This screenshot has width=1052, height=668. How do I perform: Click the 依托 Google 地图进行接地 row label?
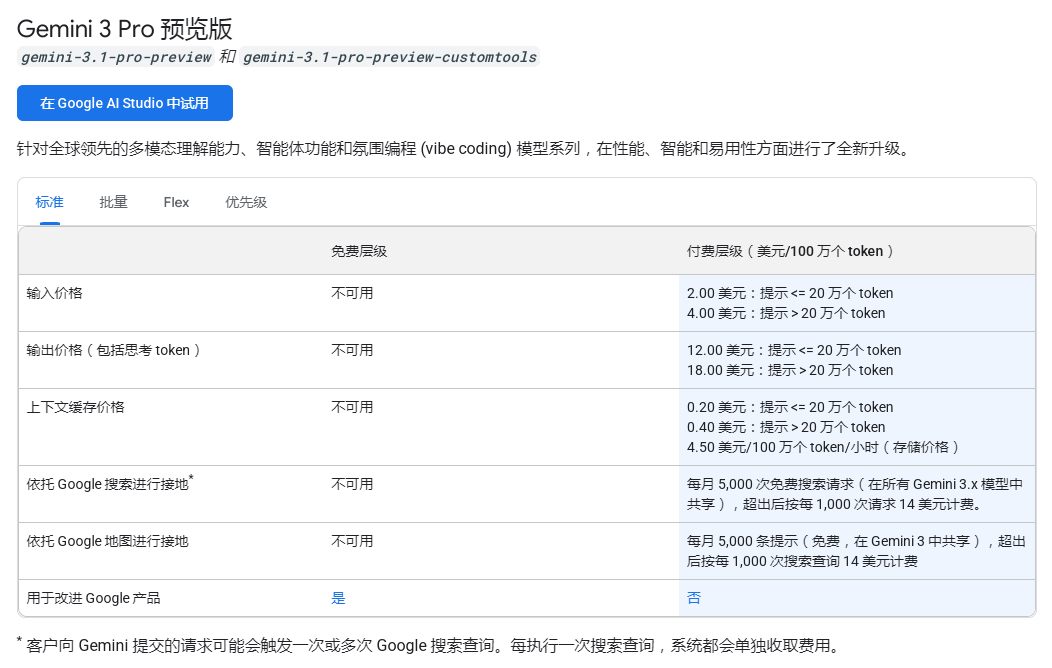tap(107, 541)
